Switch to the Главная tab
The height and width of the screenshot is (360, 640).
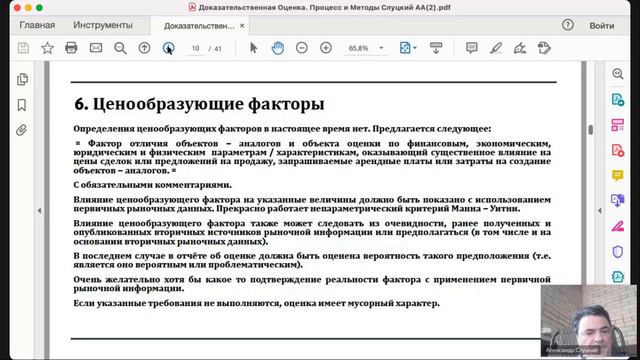37,25
